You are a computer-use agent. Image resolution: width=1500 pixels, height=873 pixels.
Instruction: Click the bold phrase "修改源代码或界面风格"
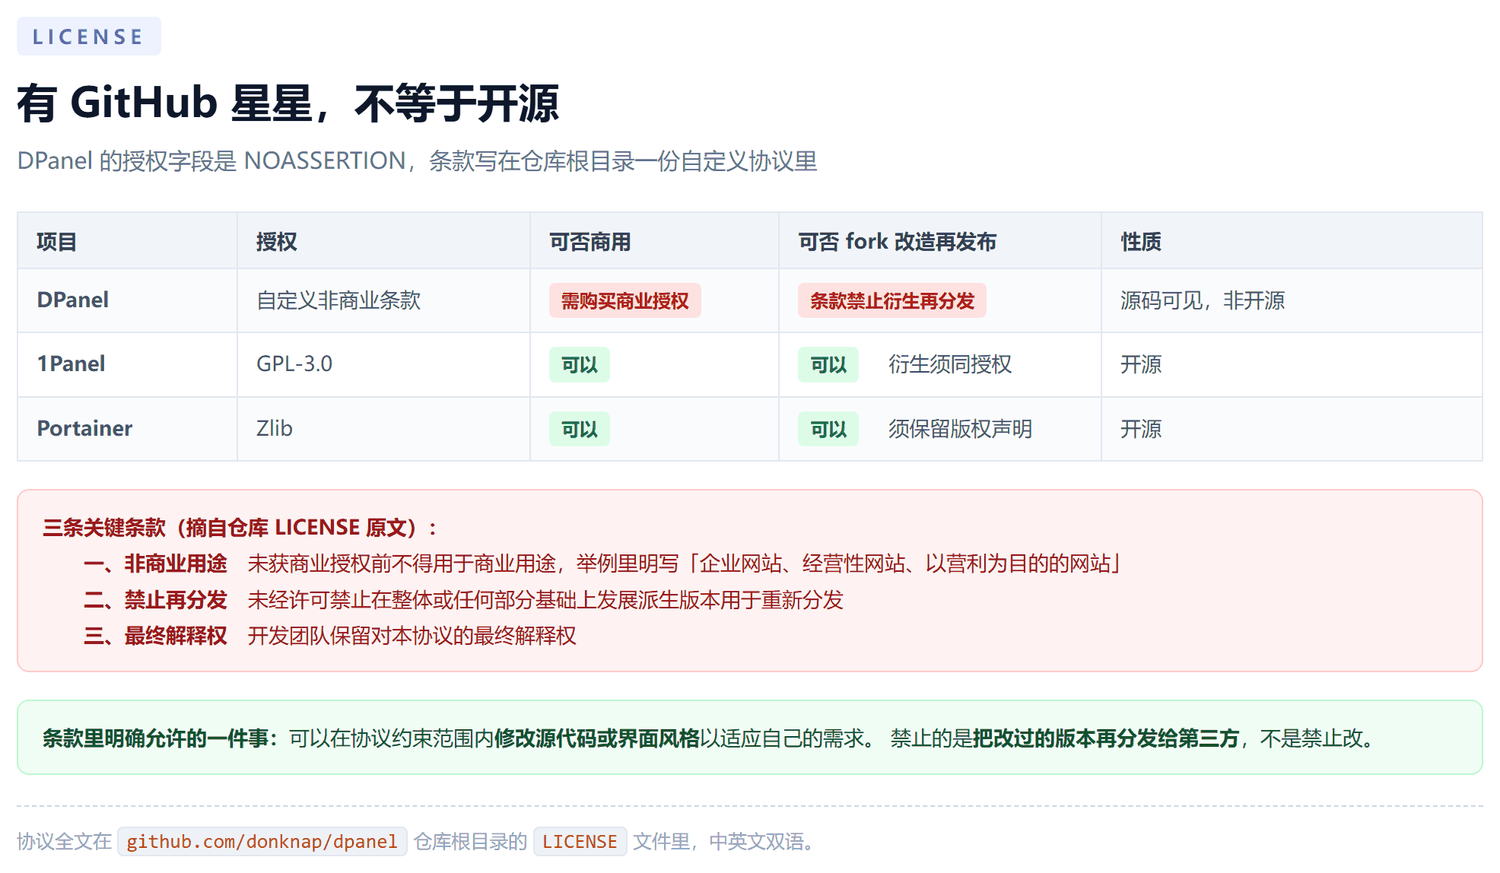point(597,738)
